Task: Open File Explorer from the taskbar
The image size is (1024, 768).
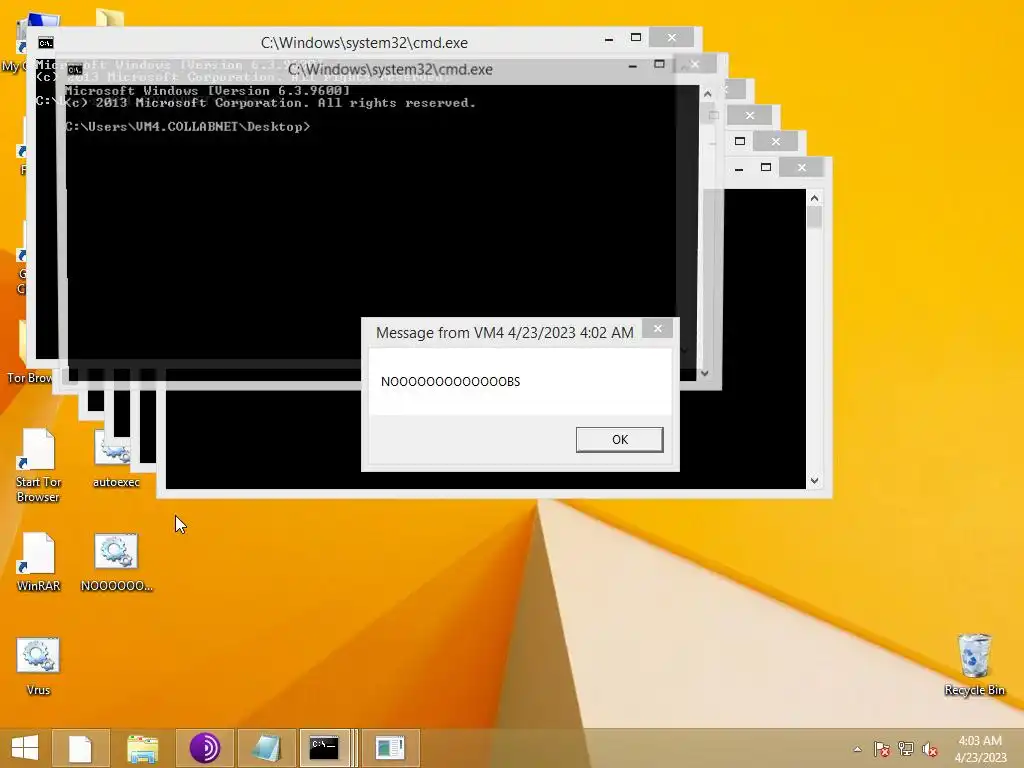Action: (x=142, y=748)
